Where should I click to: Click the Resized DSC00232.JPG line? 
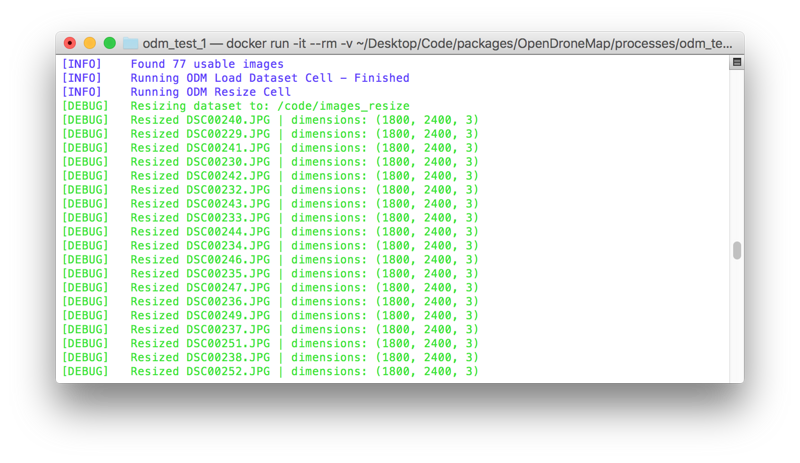[x=270, y=190]
